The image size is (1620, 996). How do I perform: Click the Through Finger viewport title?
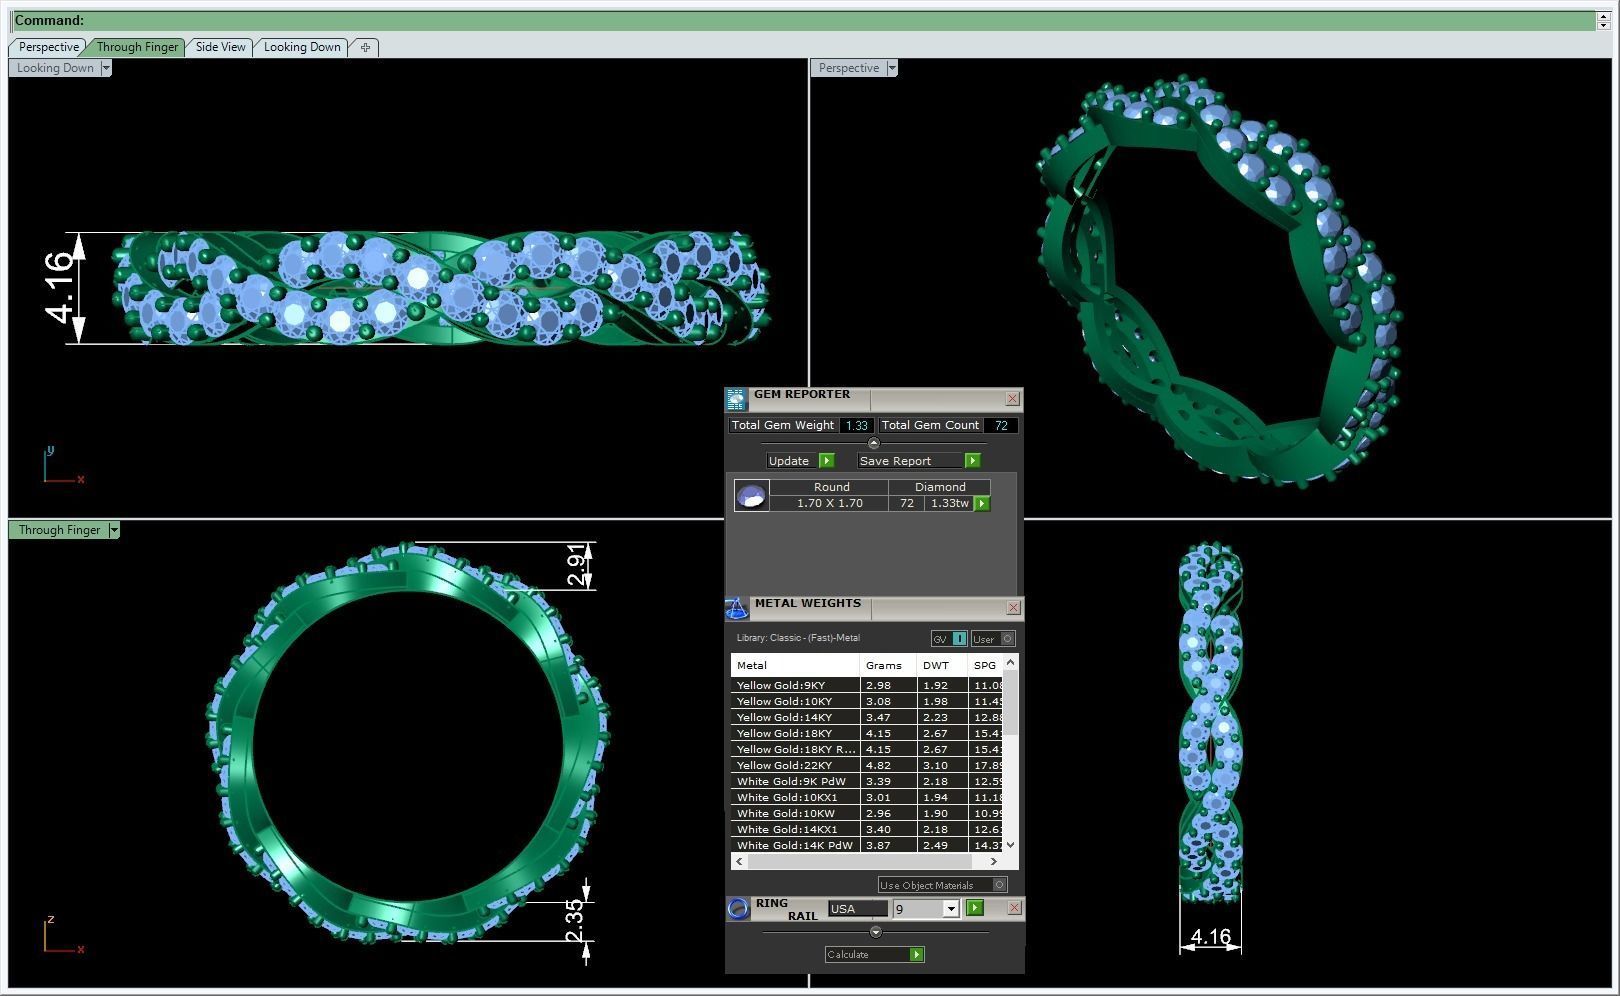pos(59,530)
